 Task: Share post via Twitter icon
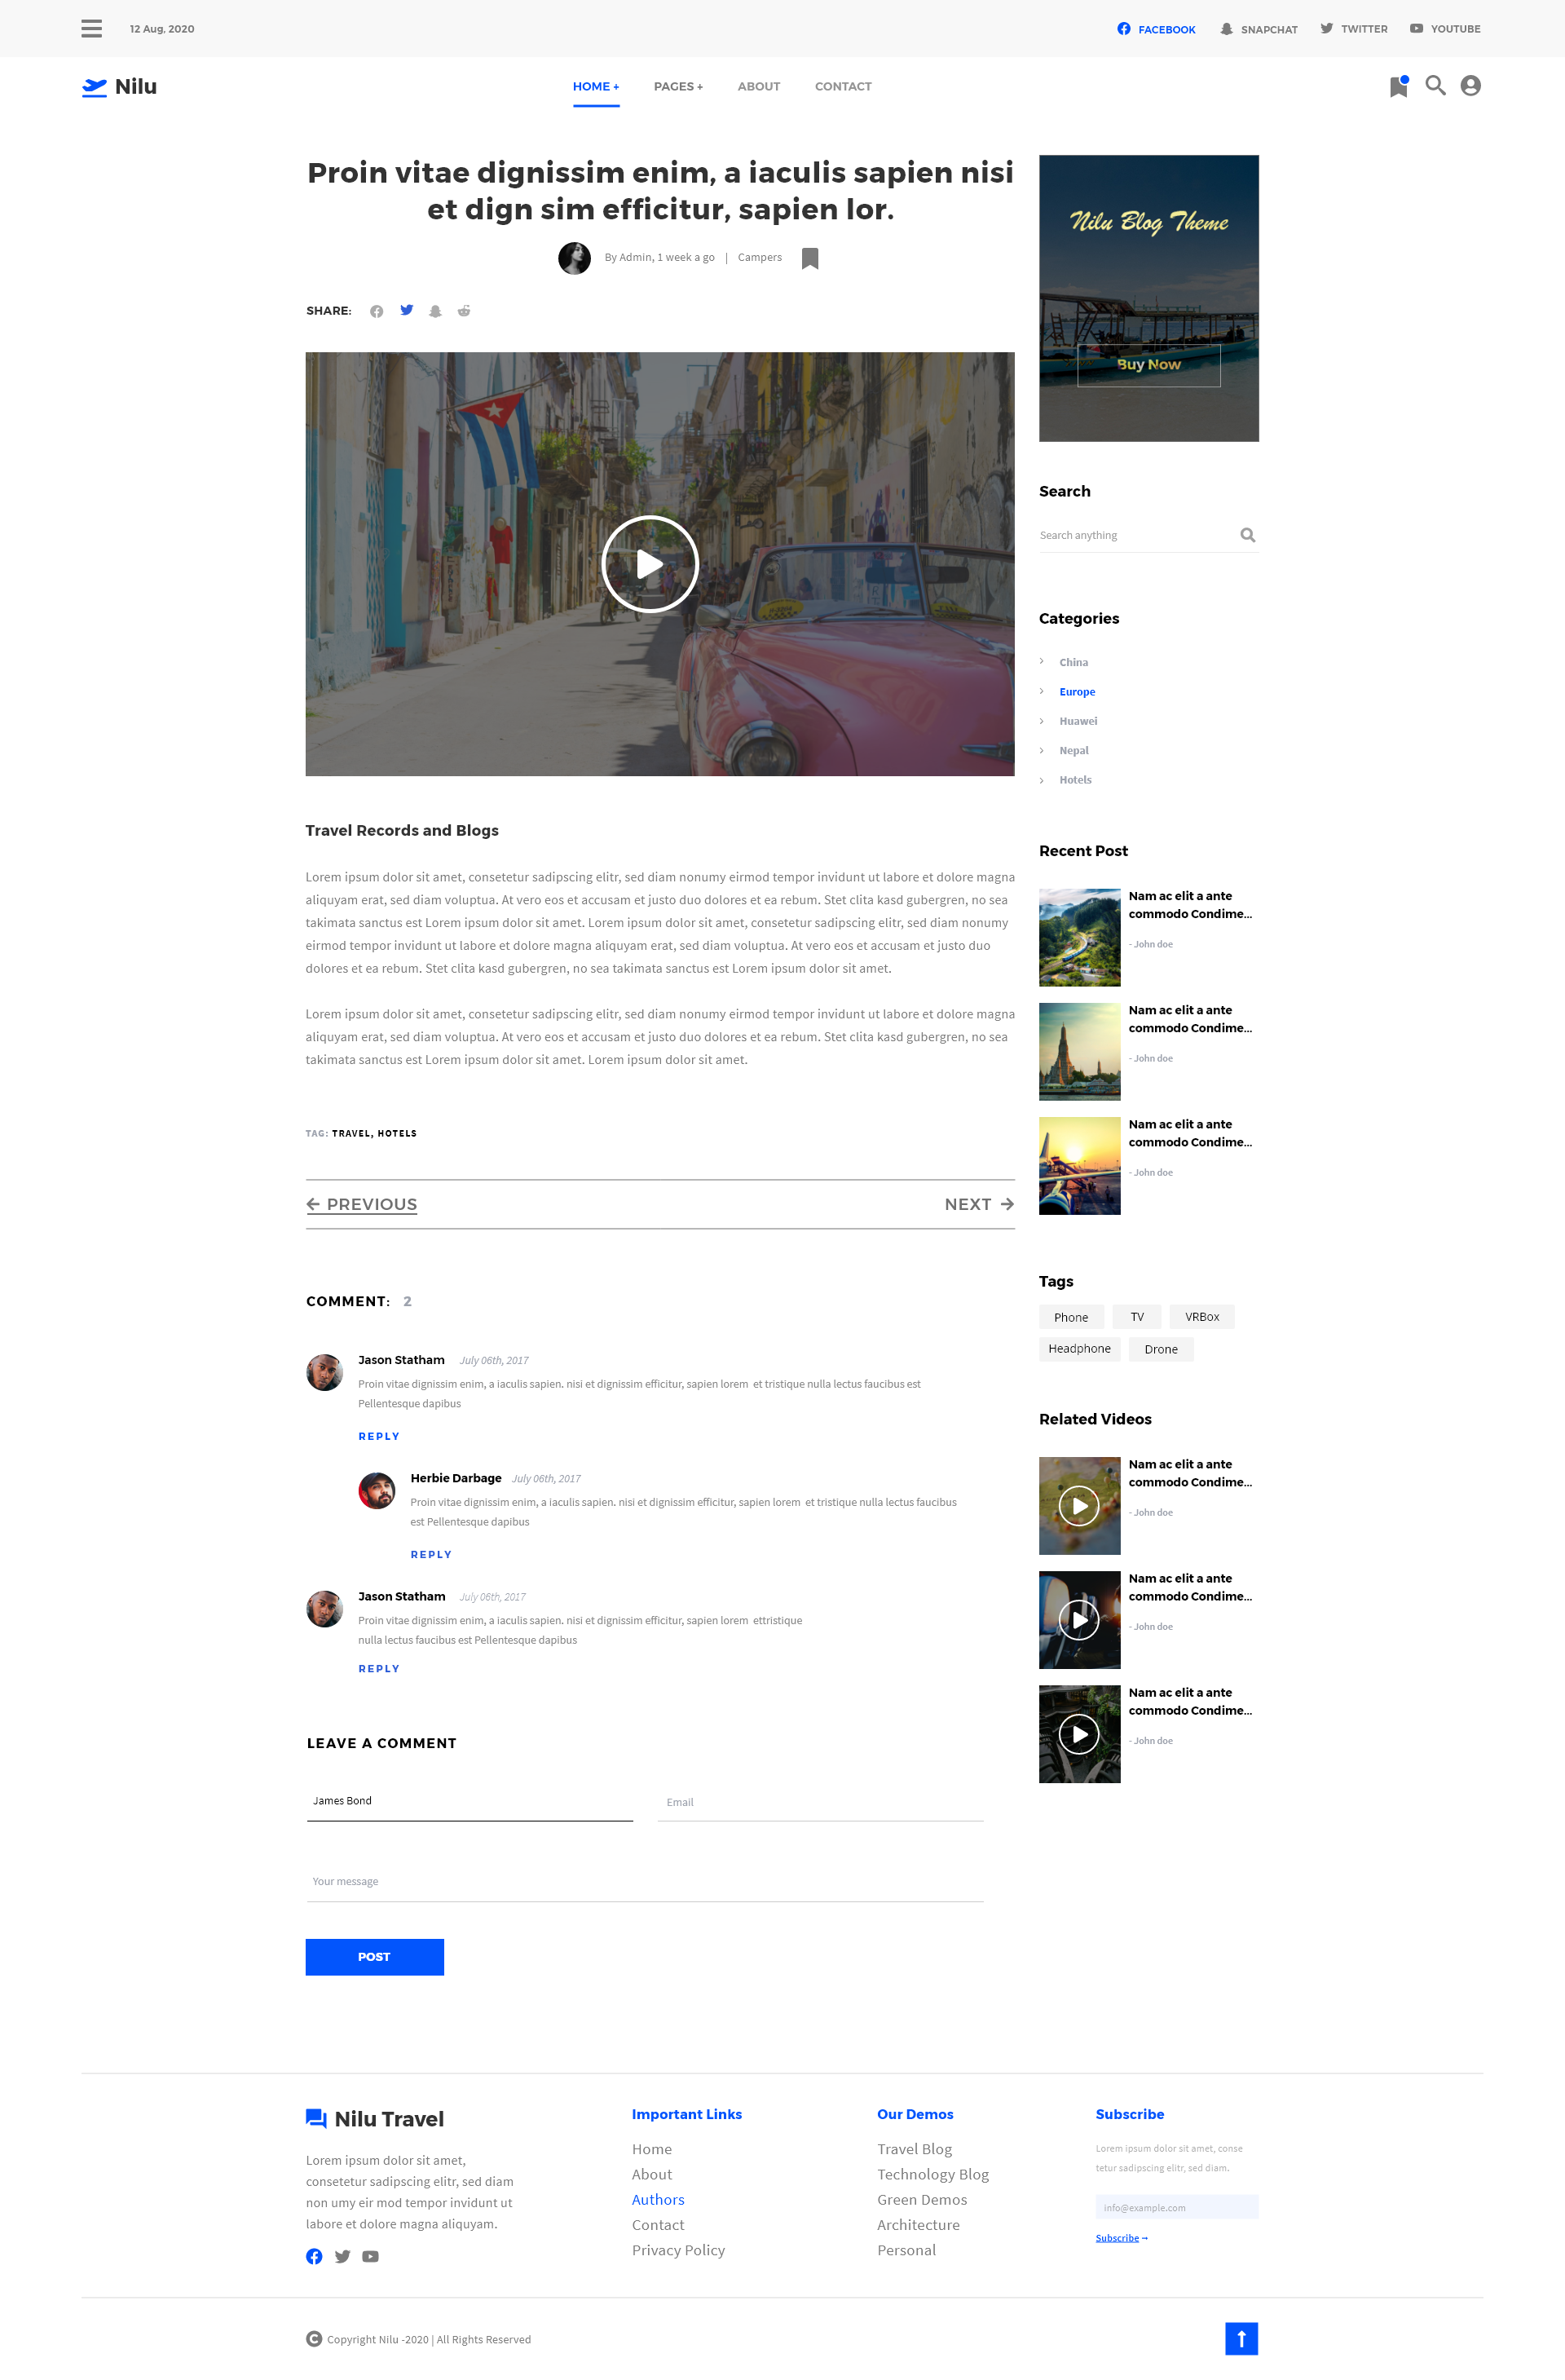[407, 310]
